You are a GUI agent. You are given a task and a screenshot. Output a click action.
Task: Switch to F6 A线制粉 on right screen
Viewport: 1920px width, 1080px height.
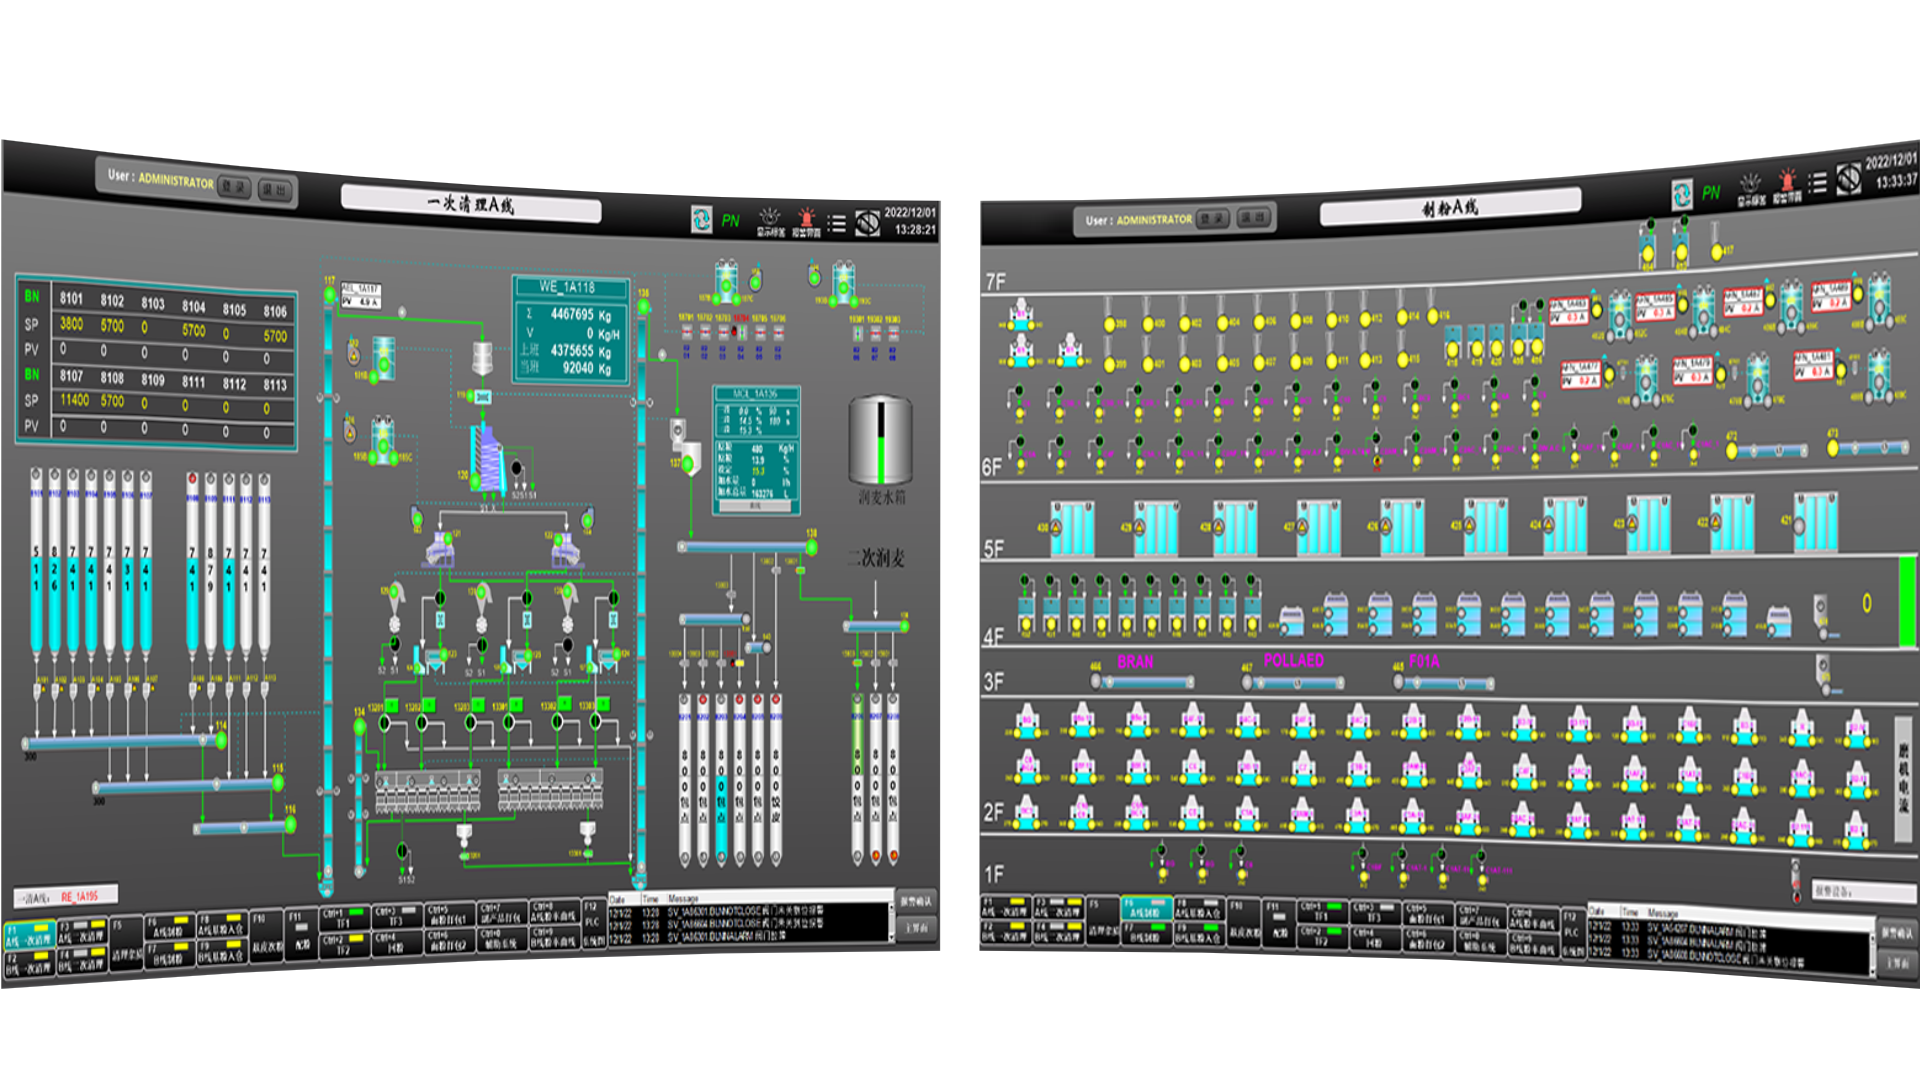(1146, 908)
